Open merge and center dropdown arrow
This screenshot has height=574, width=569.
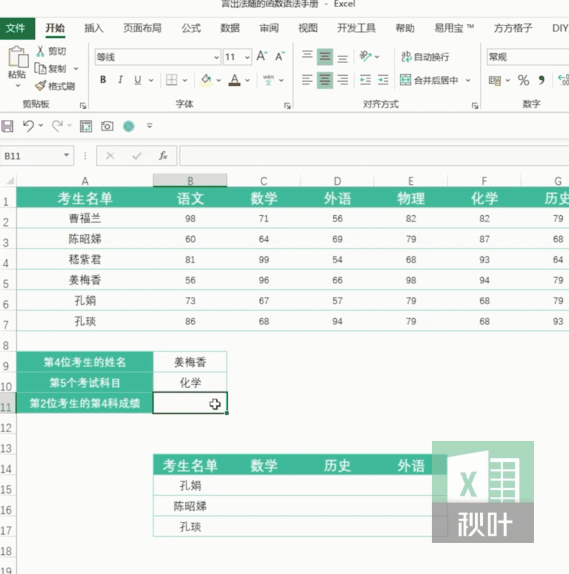468,80
